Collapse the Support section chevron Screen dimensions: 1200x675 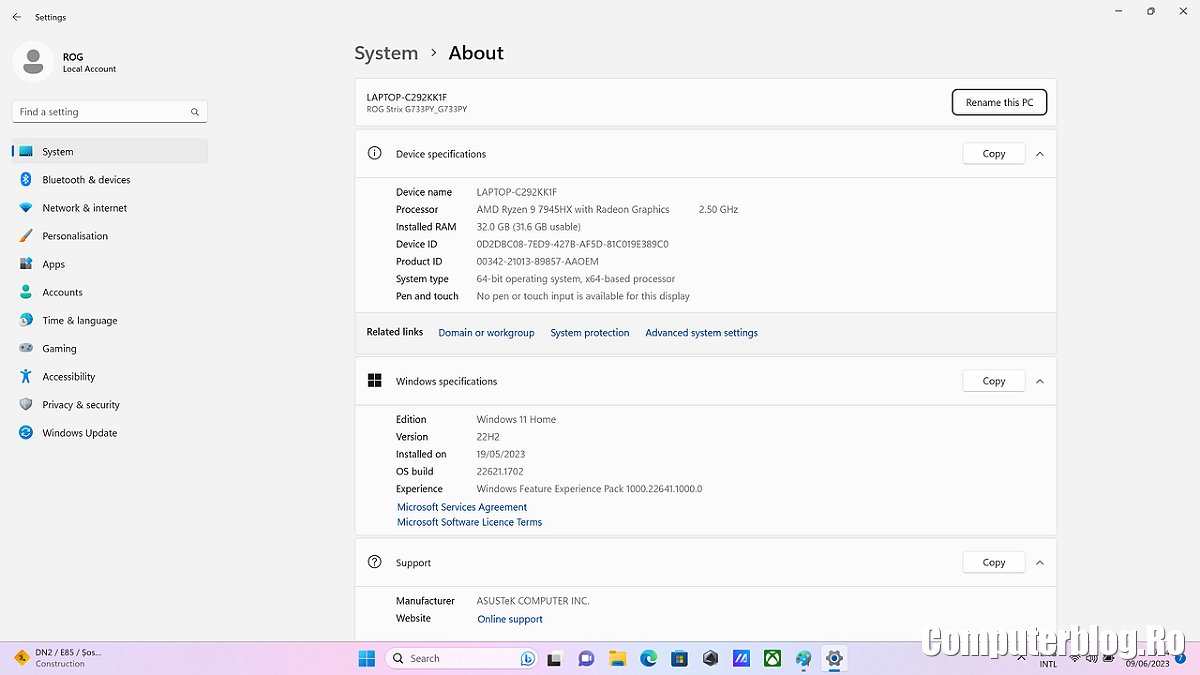click(x=1039, y=563)
